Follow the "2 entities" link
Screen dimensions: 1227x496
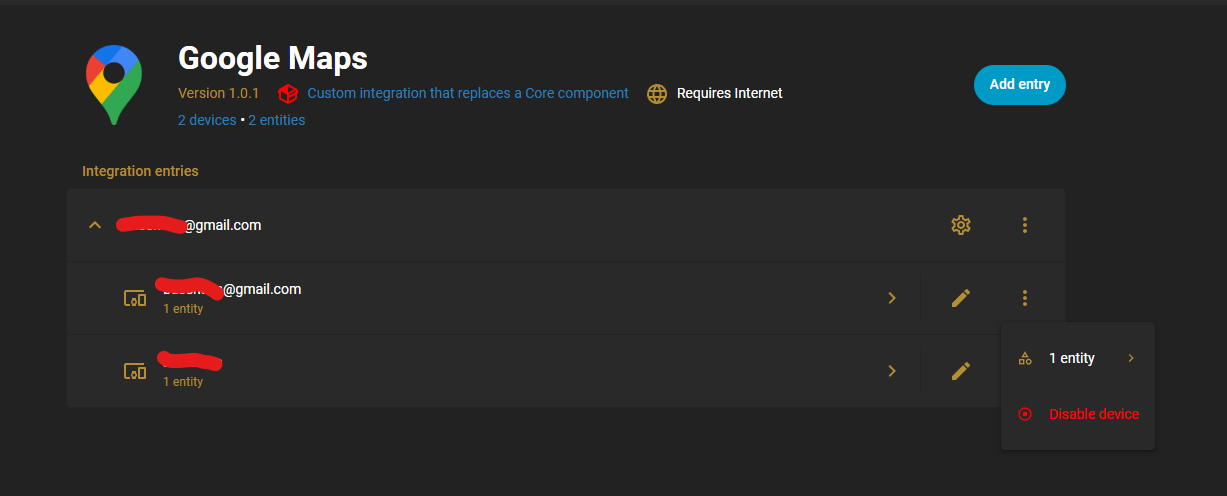(x=277, y=120)
